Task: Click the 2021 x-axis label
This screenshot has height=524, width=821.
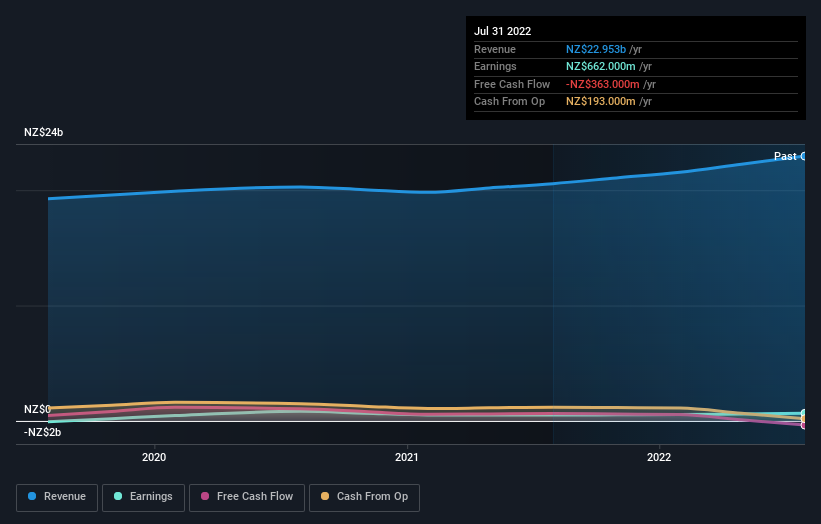Action: pyautogui.click(x=407, y=457)
